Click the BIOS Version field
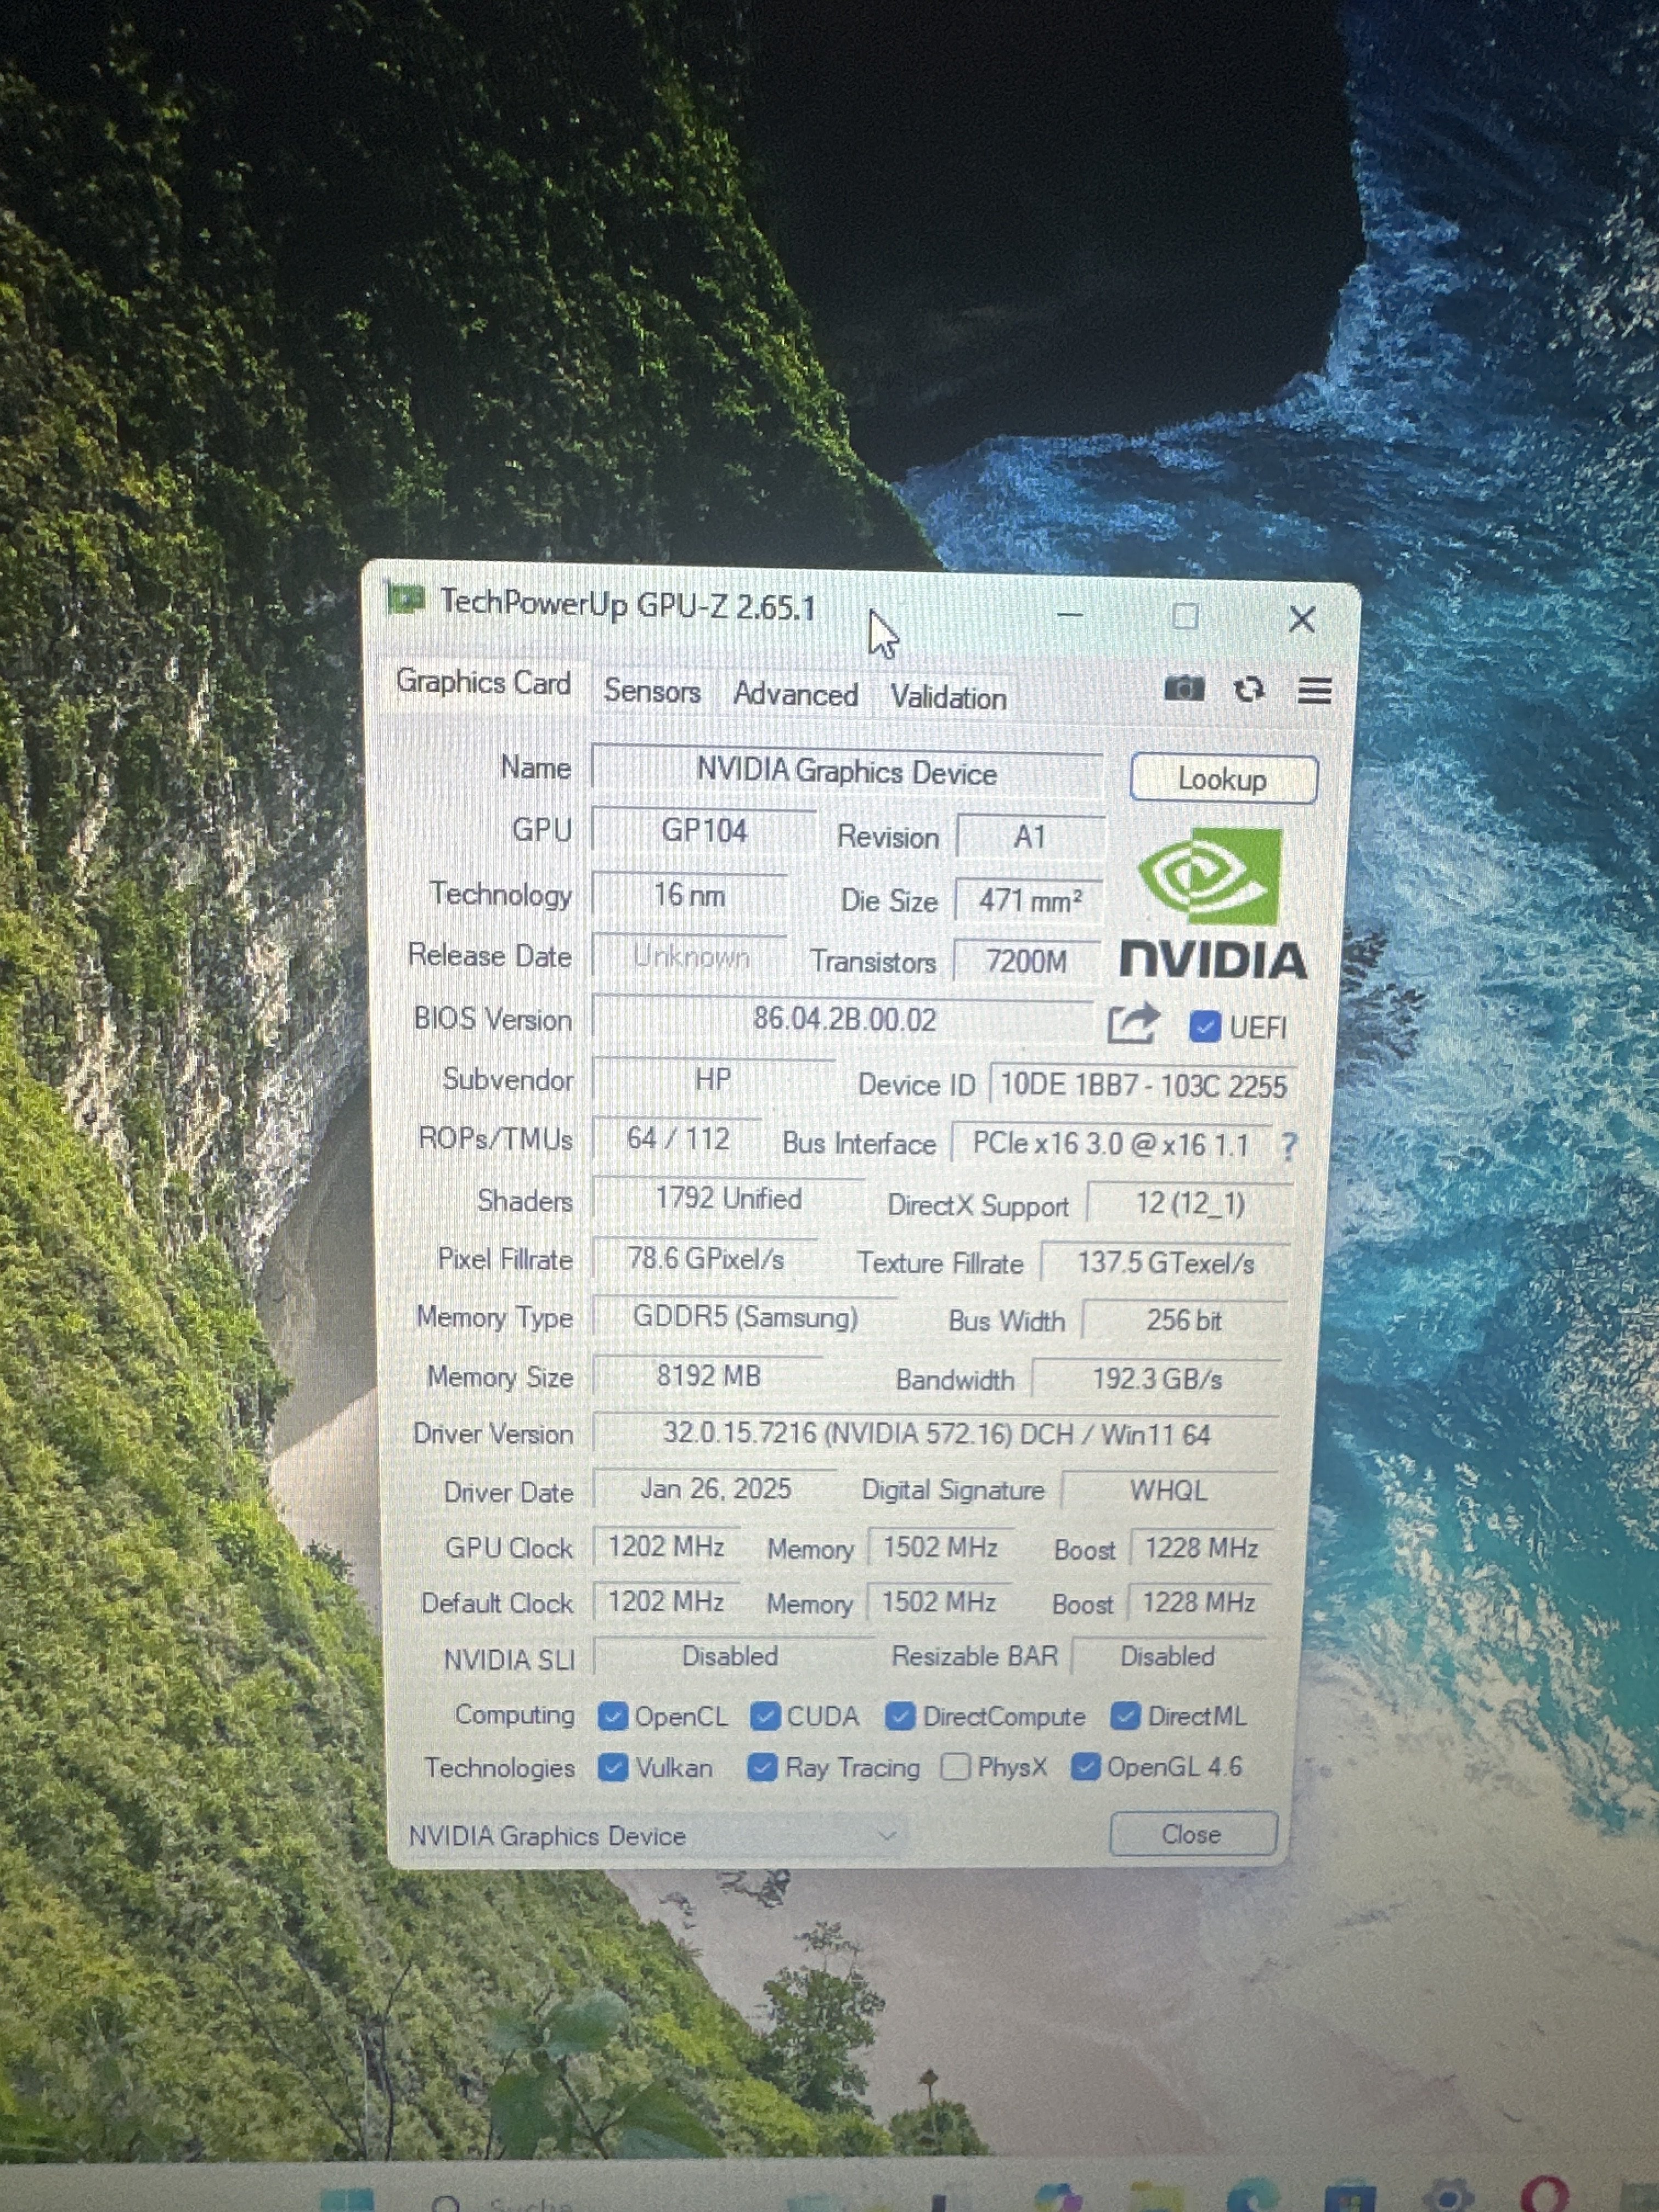Screen dimensions: 1659x2212 pyautogui.click(x=843, y=1020)
